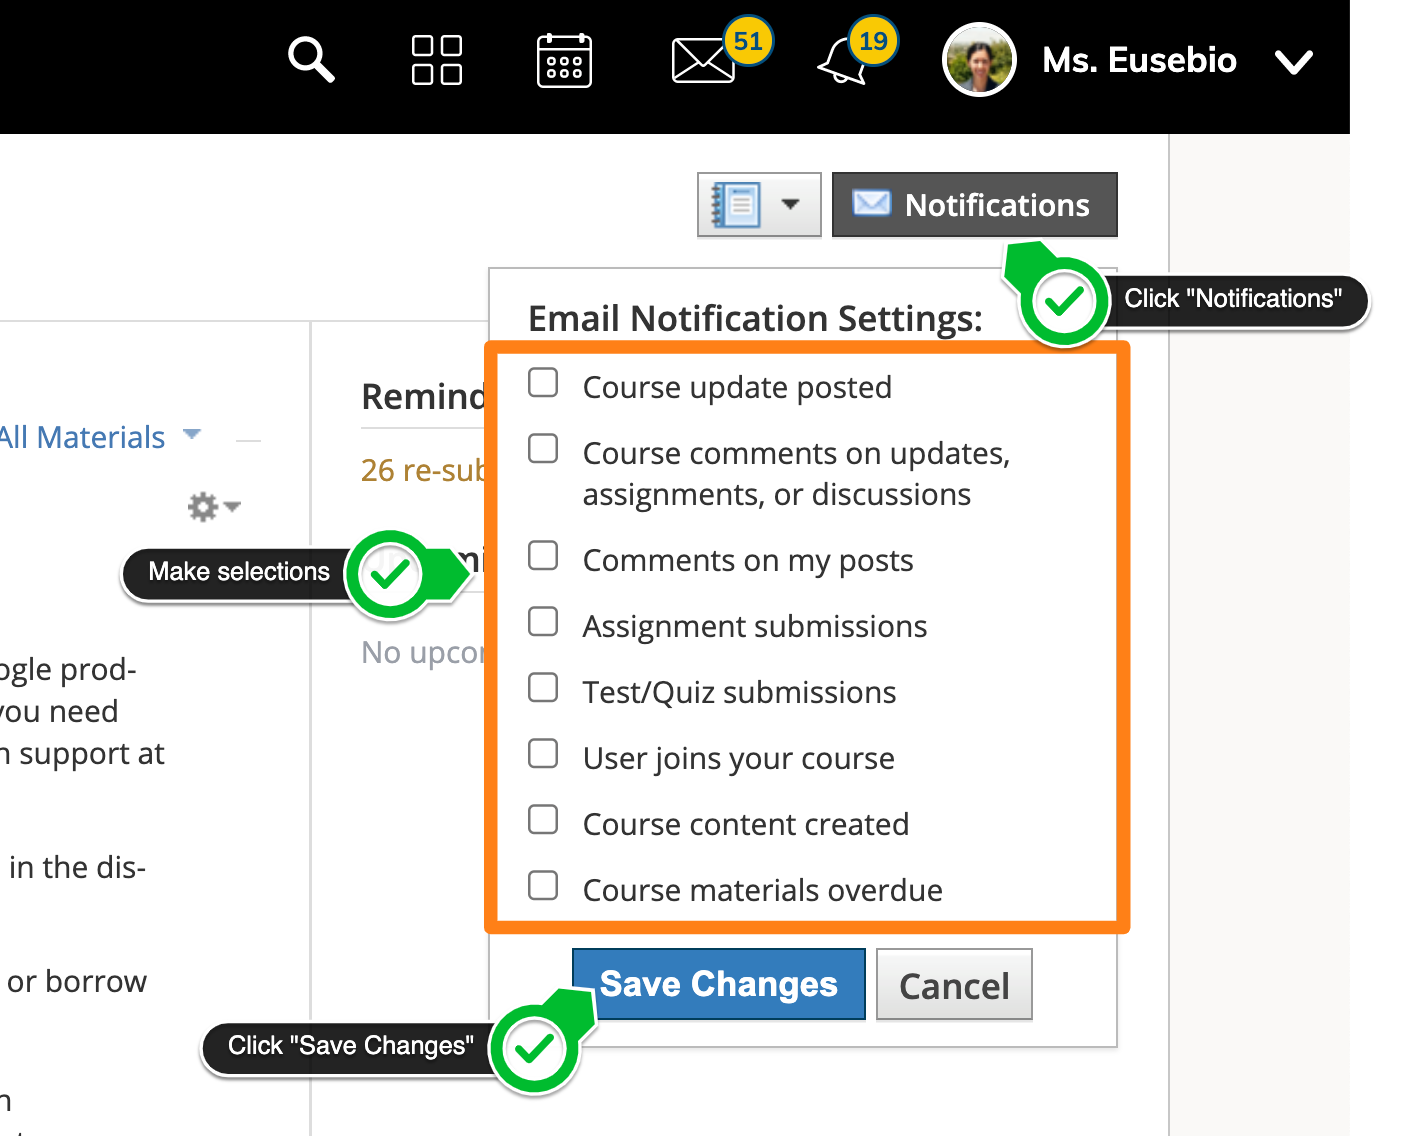Image resolution: width=1402 pixels, height=1136 pixels.
Task: Check "Comments on my posts" option
Action: [543, 556]
